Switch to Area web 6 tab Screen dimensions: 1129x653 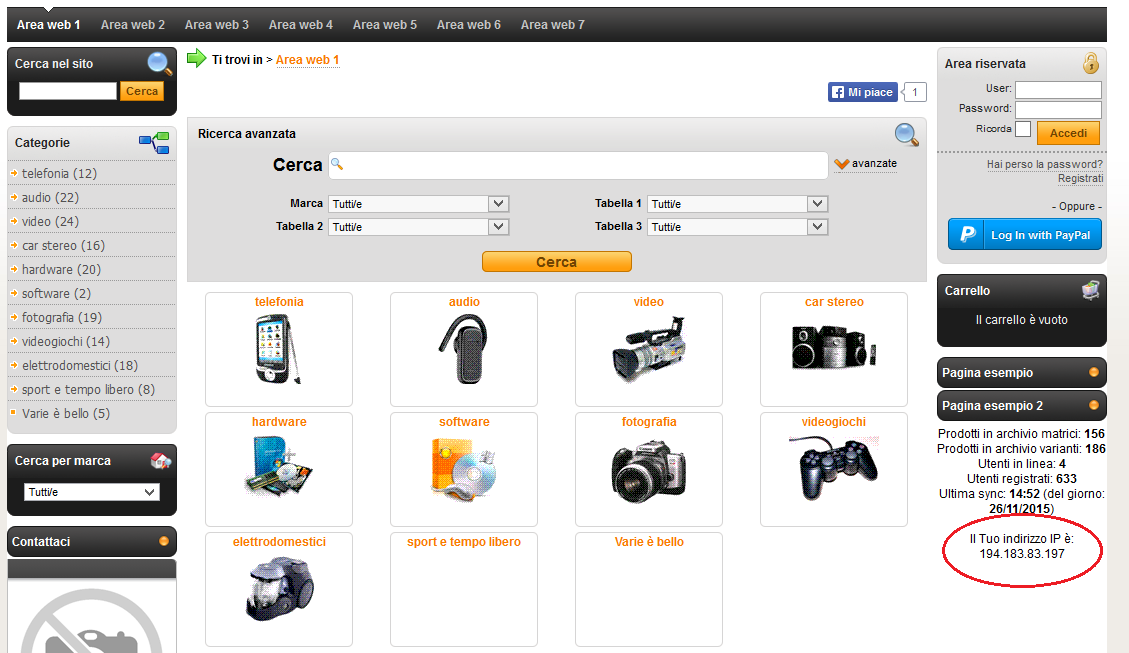[469, 24]
